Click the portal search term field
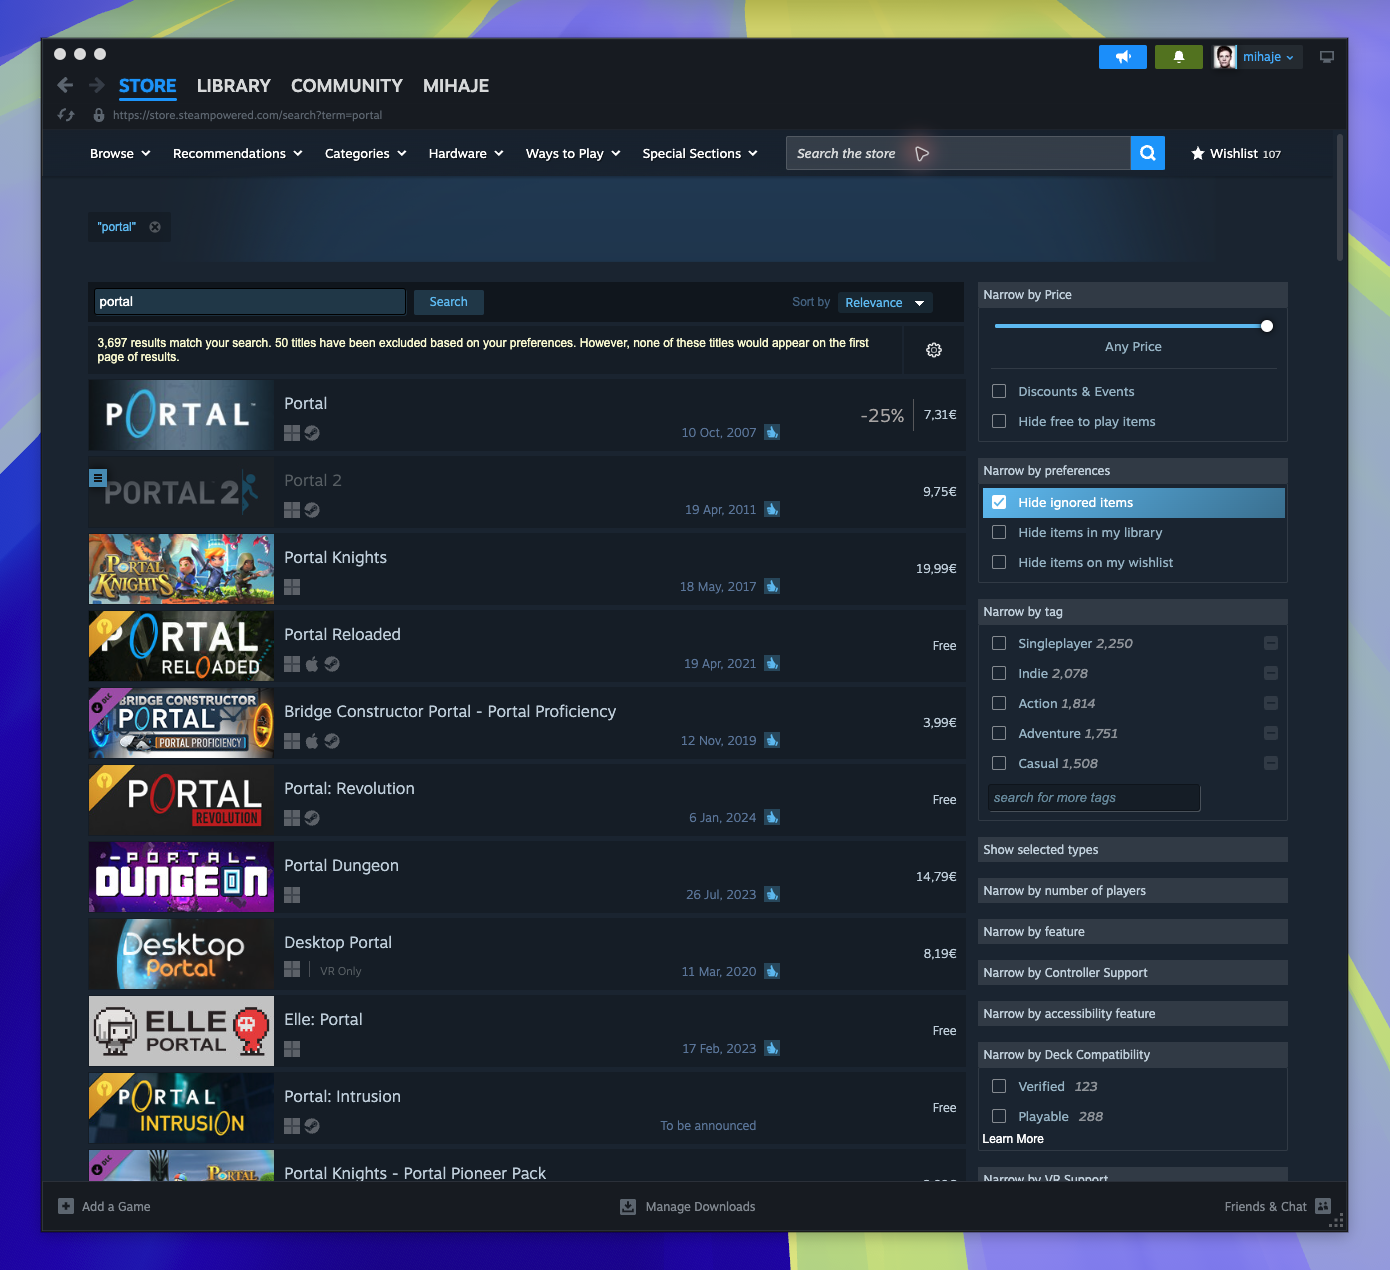The width and height of the screenshot is (1390, 1270). pos(250,302)
